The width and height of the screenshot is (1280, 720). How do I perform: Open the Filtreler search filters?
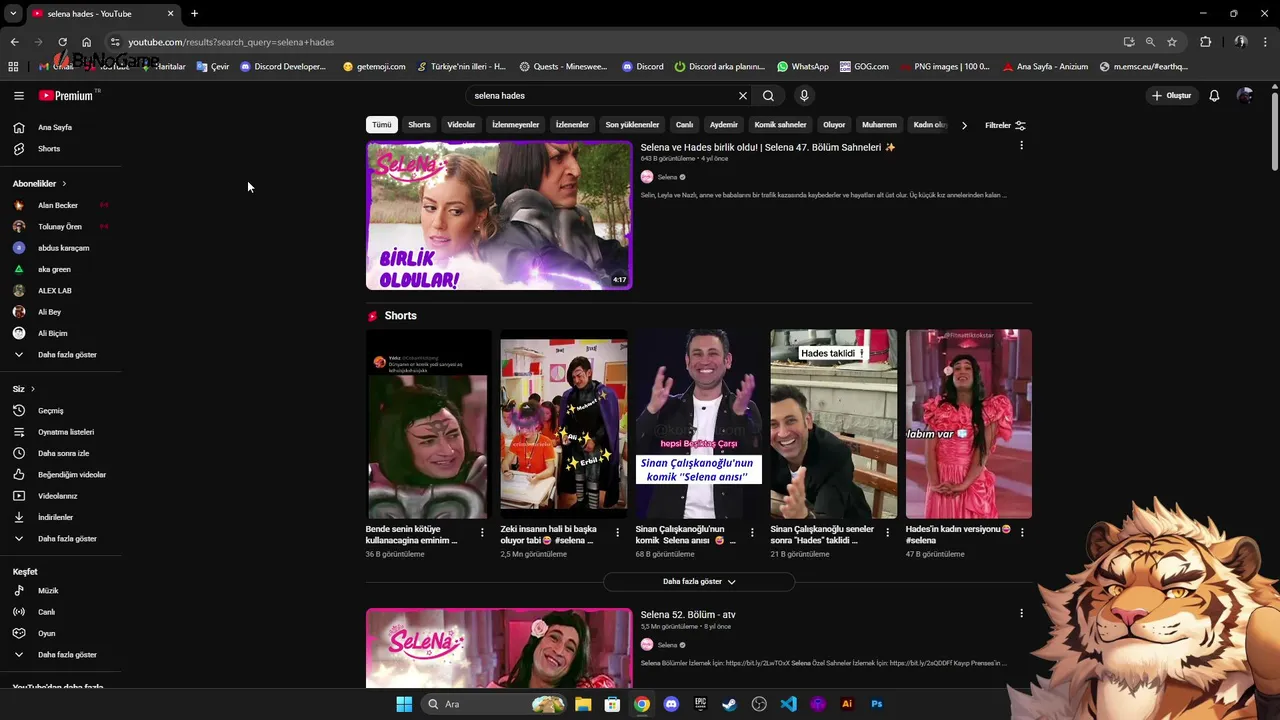[x=1005, y=126]
